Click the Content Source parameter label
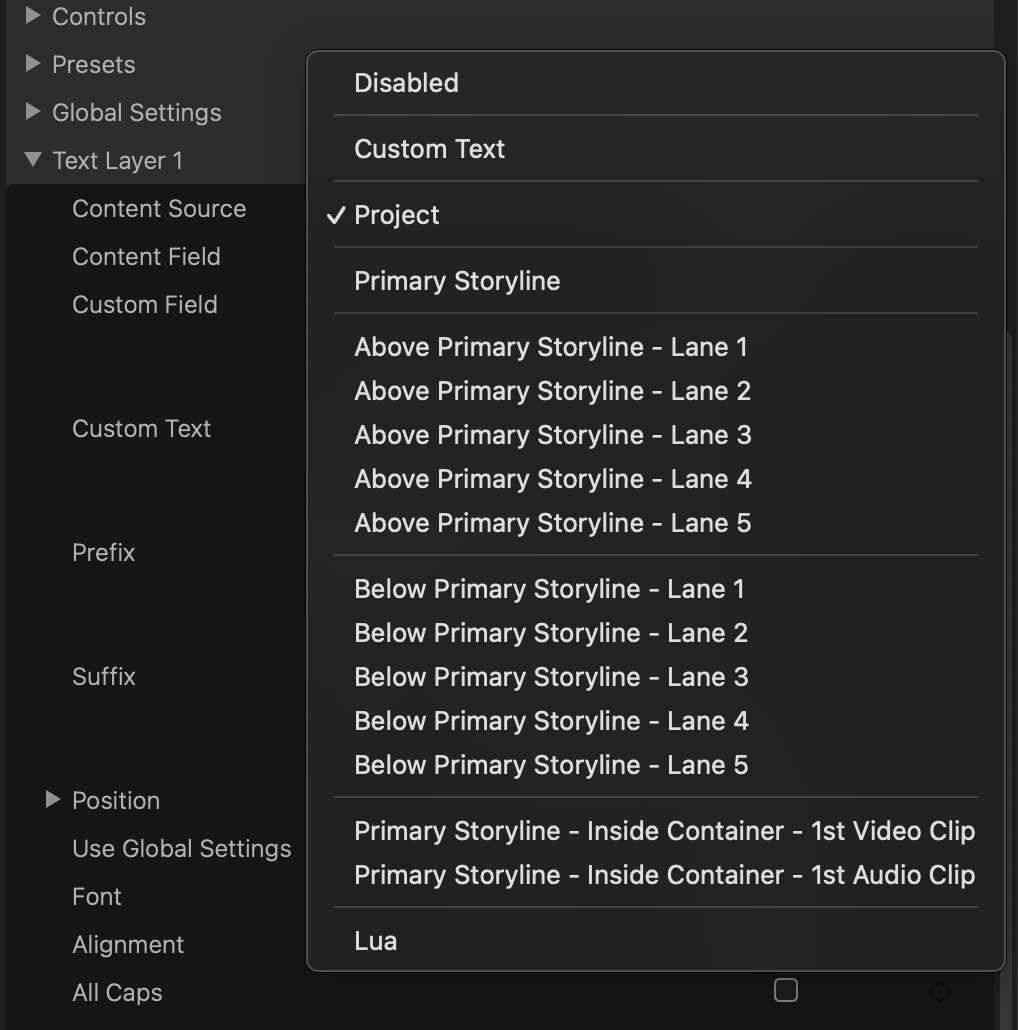The image size is (1018, 1030). click(159, 209)
